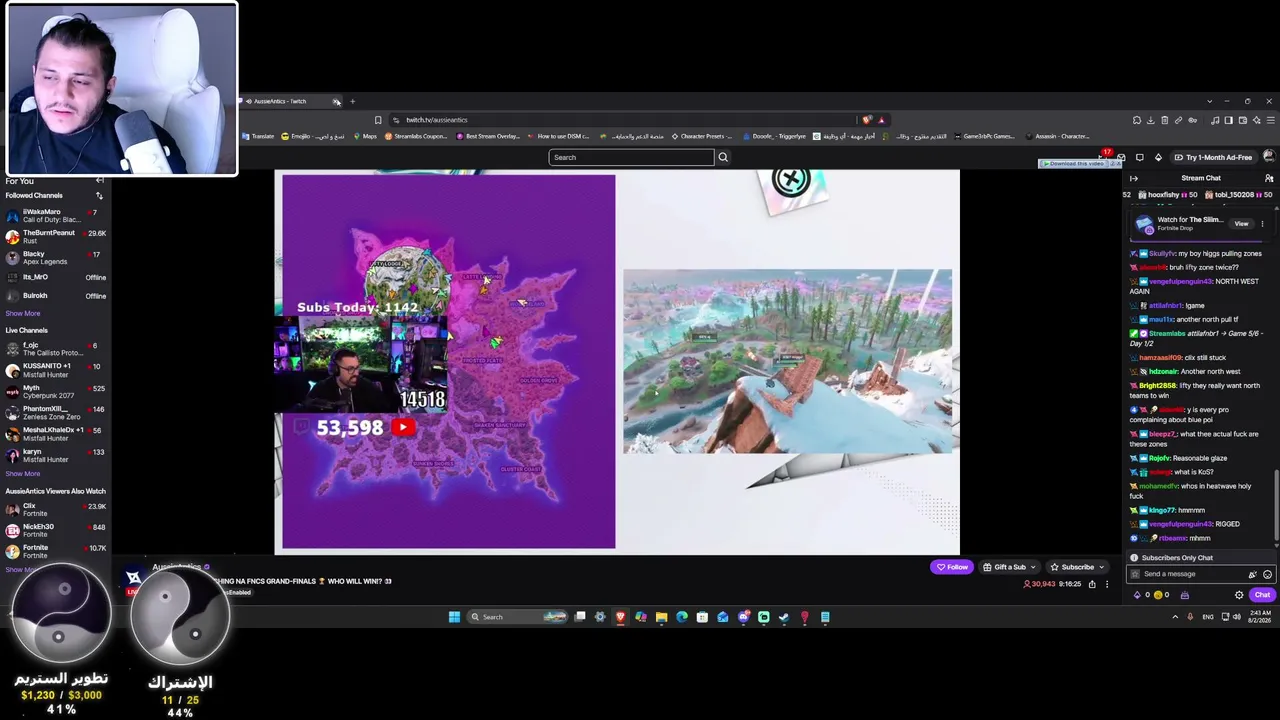The width and height of the screenshot is (1280, 720).
Task: Expand Show More under Live Channels
Action: [x=23, y=473]
